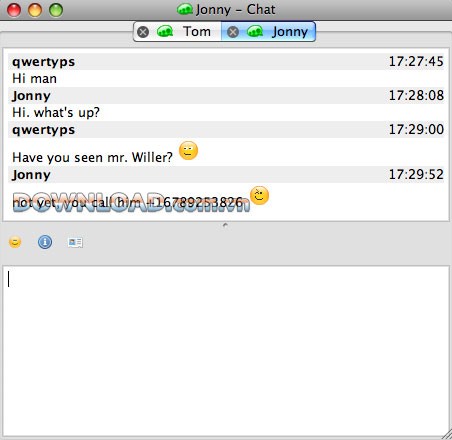The image size is (452, 440).
Task: Click the green status icon on Tom tab
Action: point(165,31)
